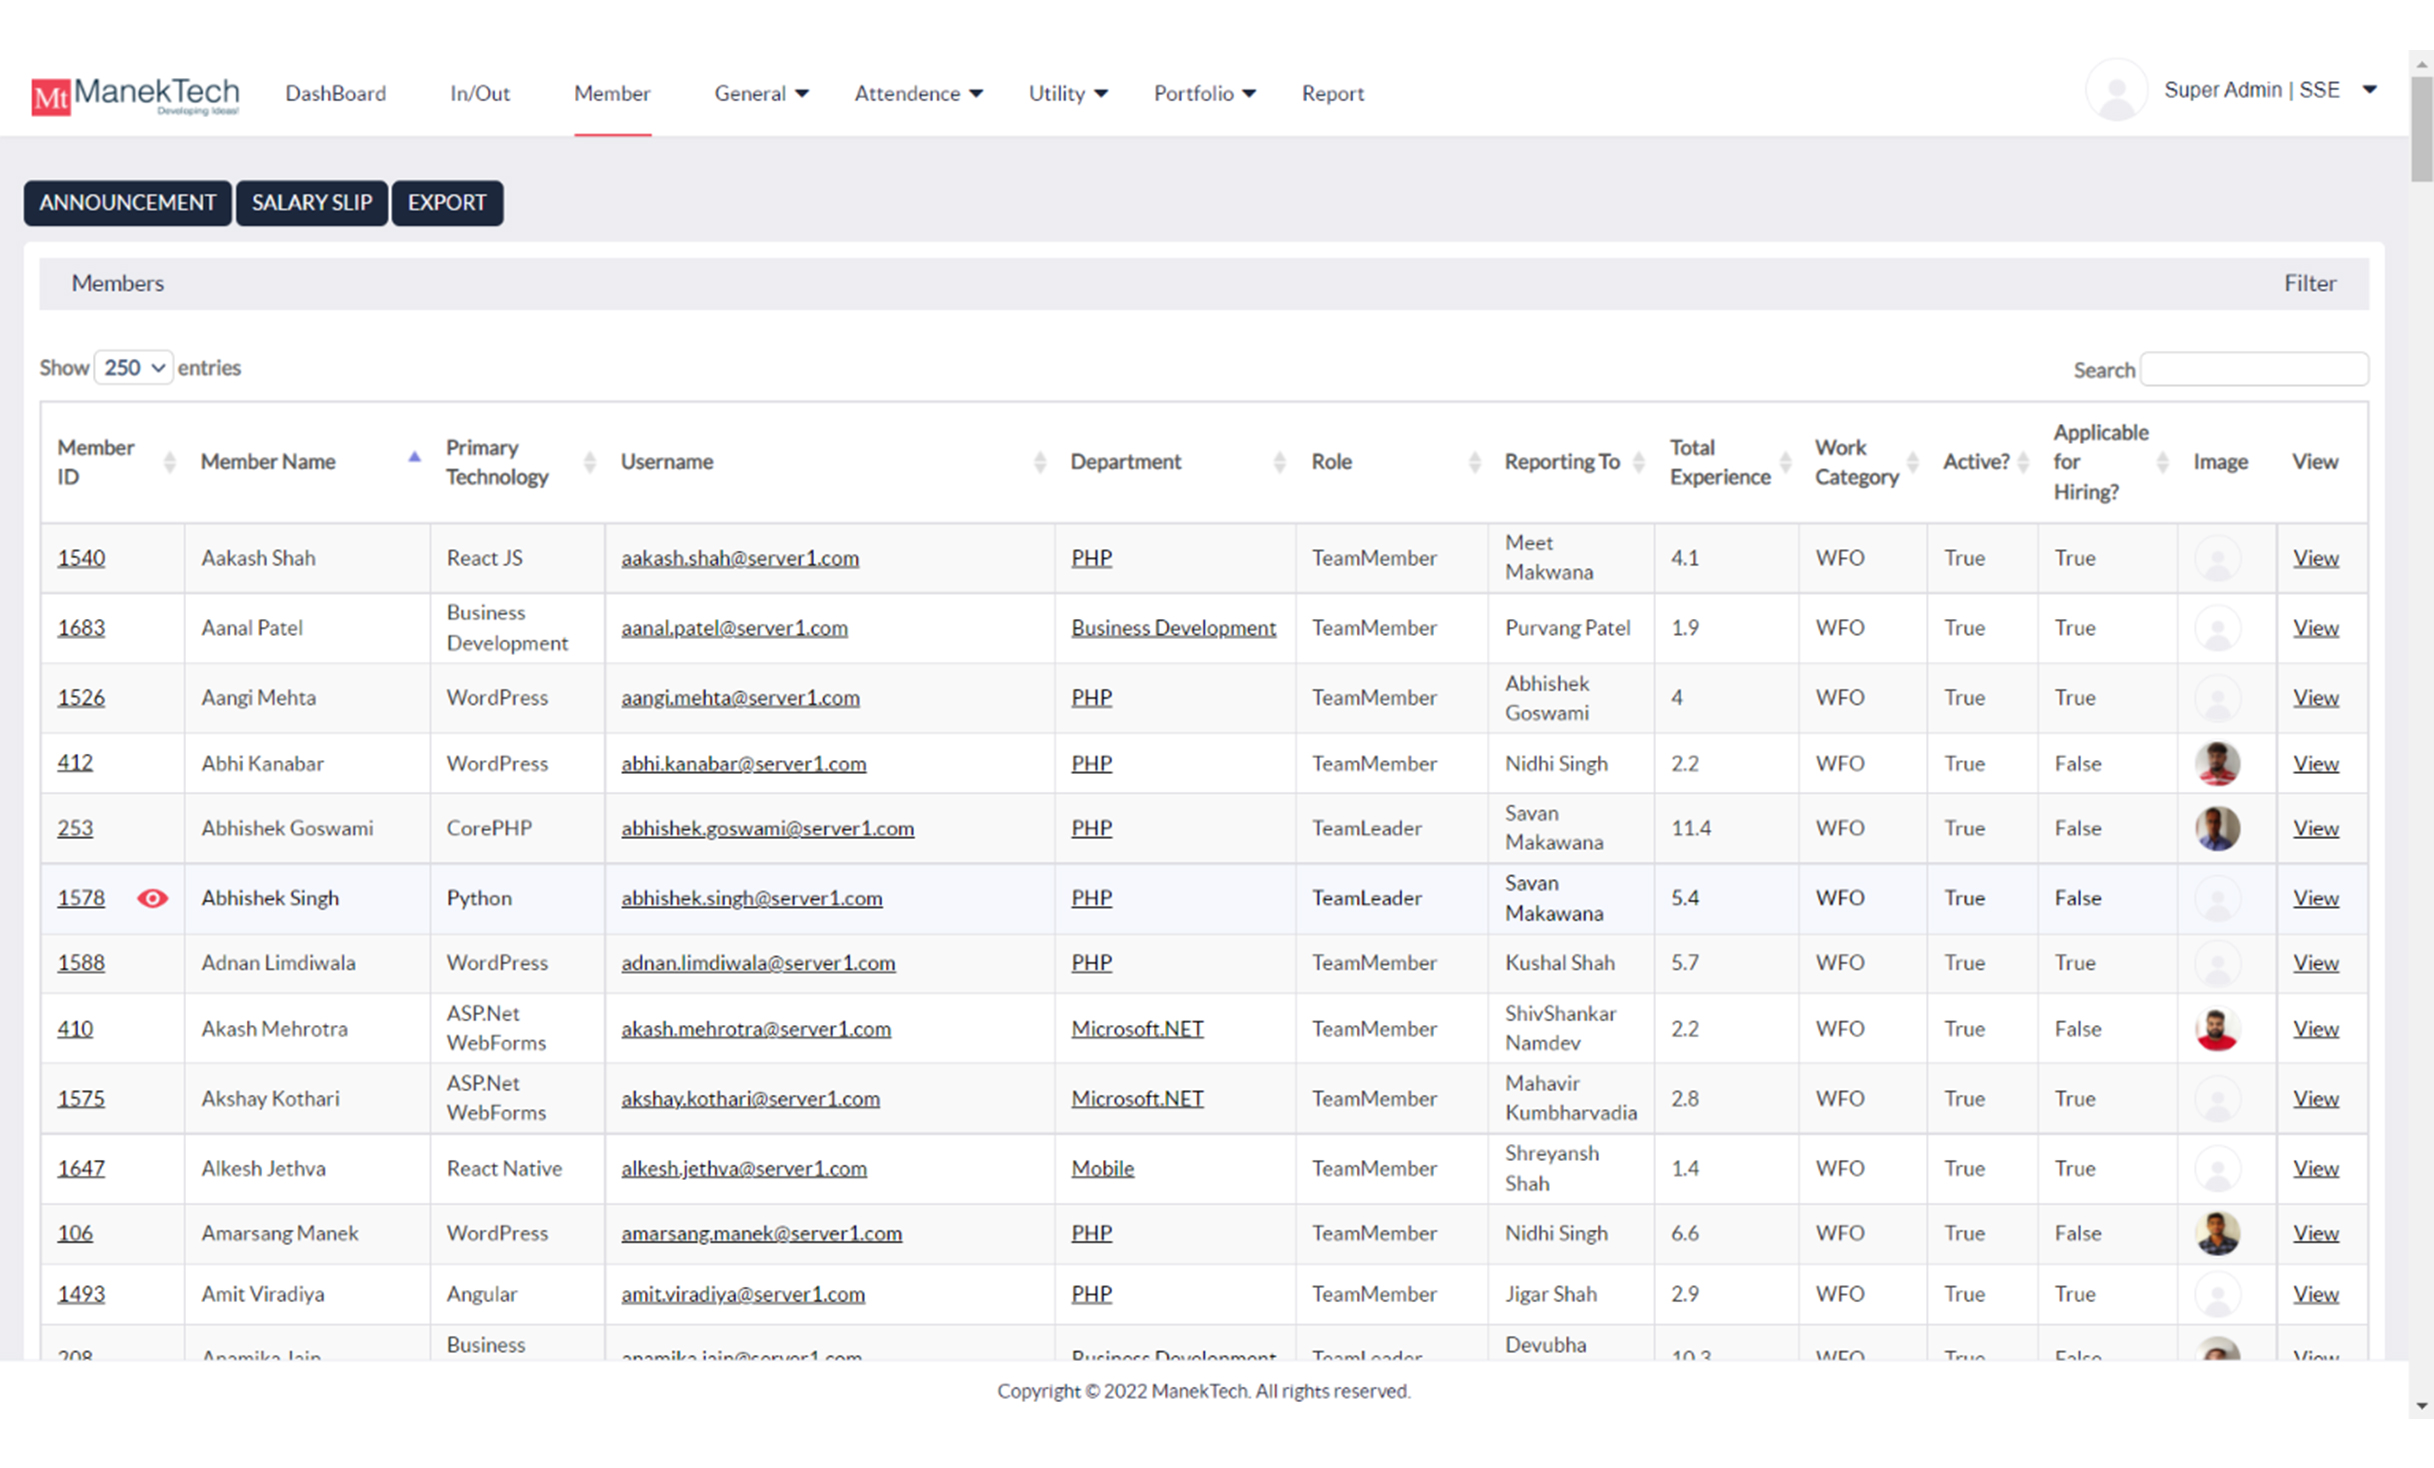Click Amit Viradiya's placeholder avatar image
2434x1468 pixels.
point(2217,1294)
